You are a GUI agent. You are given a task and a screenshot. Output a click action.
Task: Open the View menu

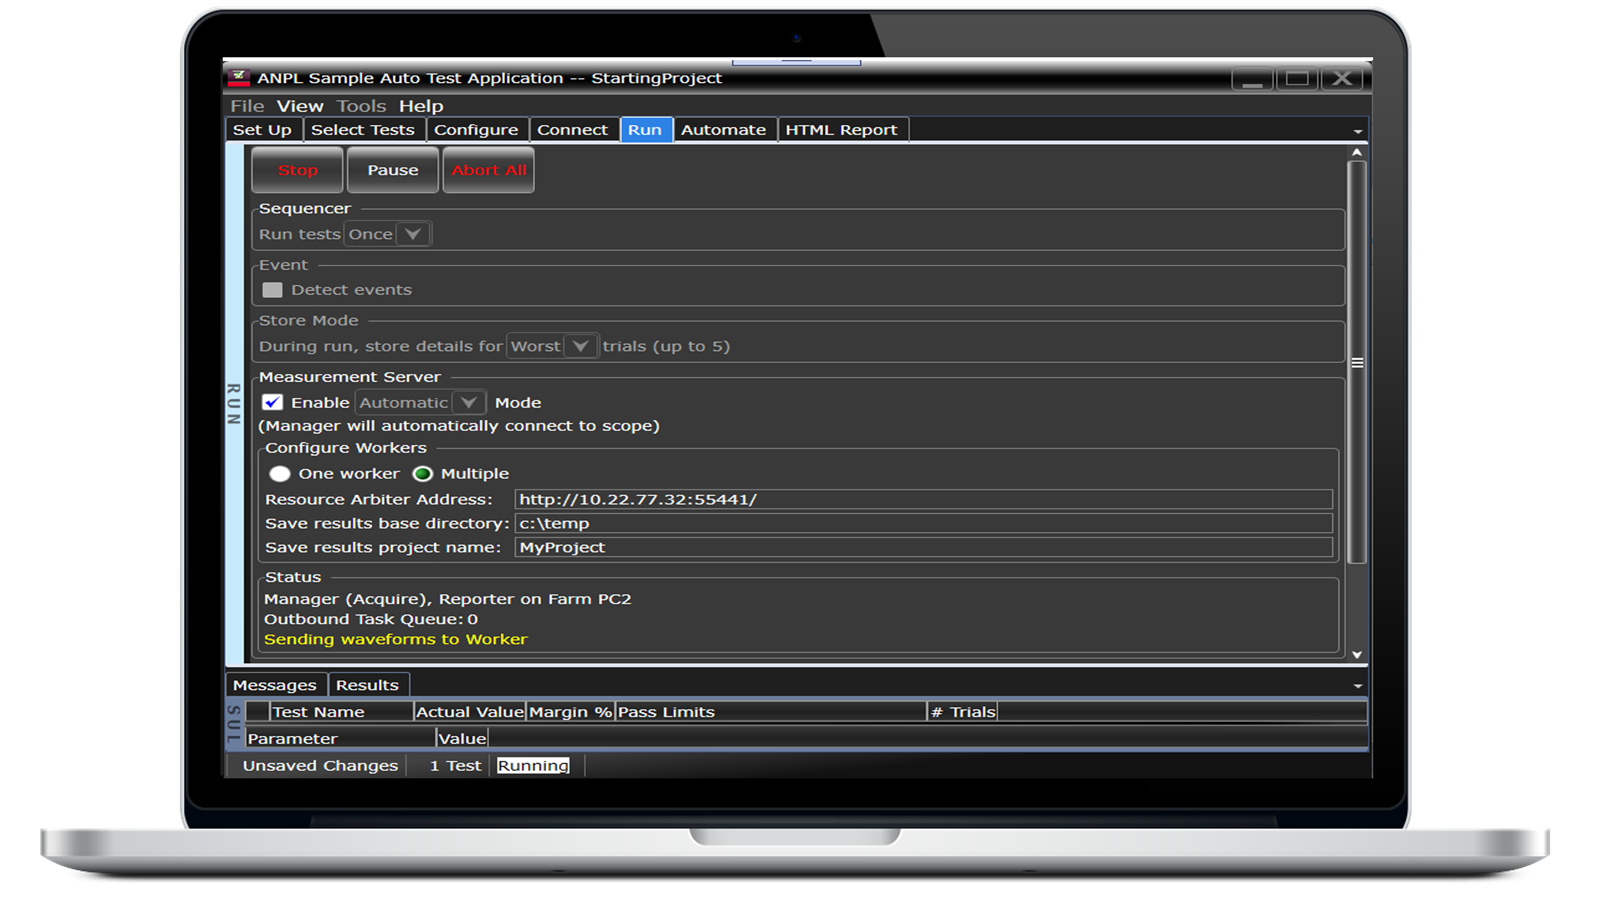[300, 106]
